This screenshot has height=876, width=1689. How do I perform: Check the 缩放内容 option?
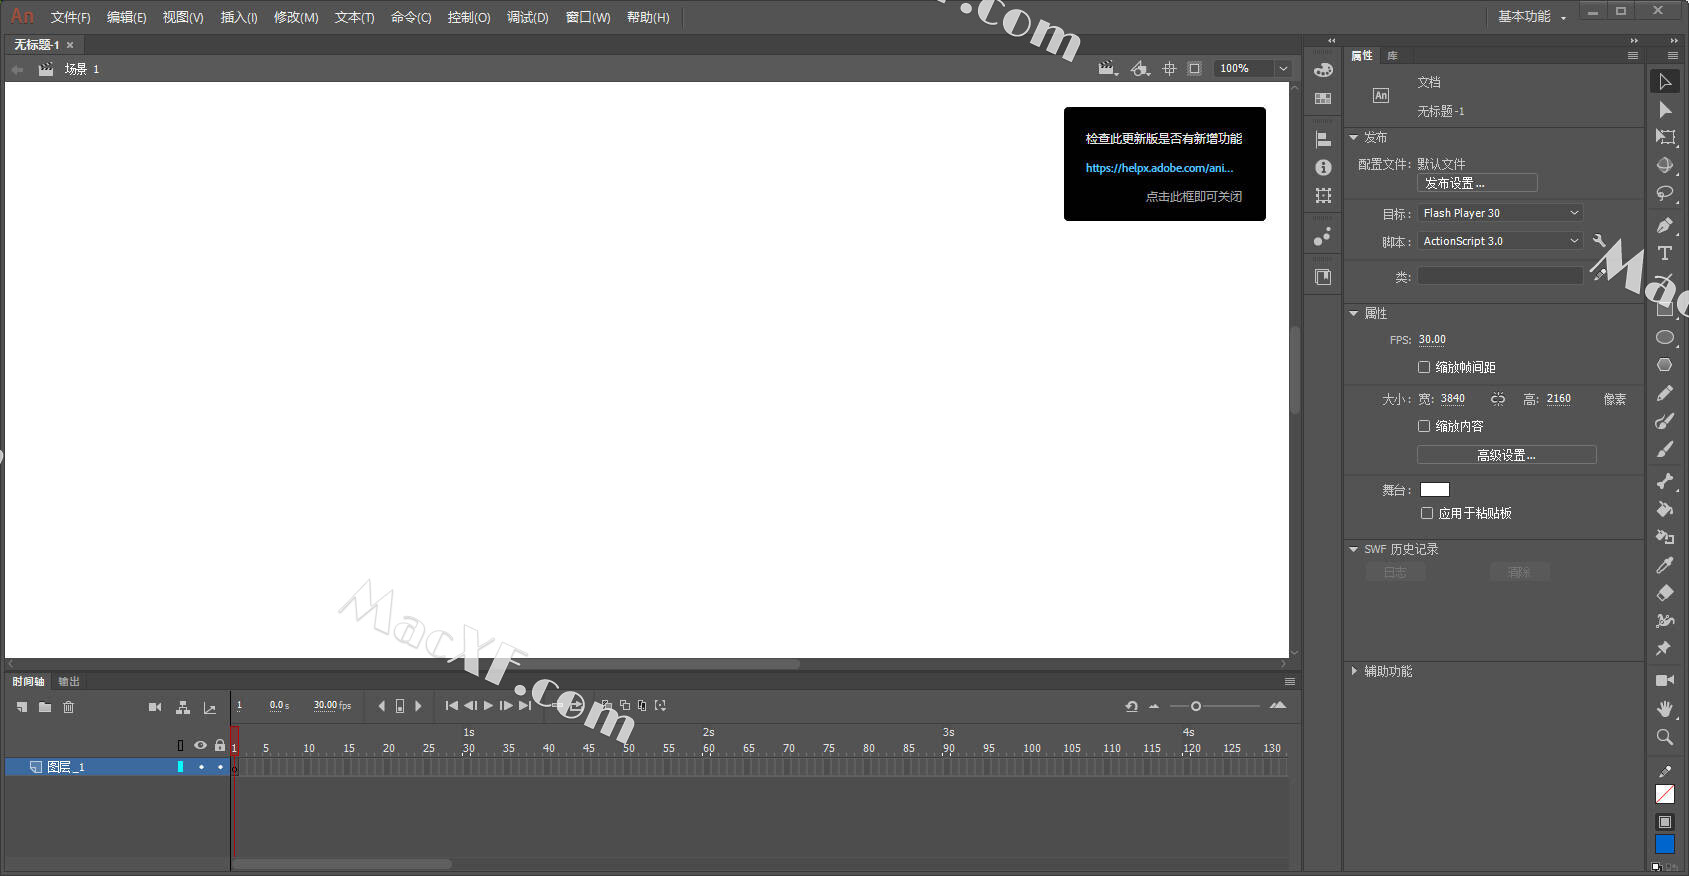click(1424, 426)
